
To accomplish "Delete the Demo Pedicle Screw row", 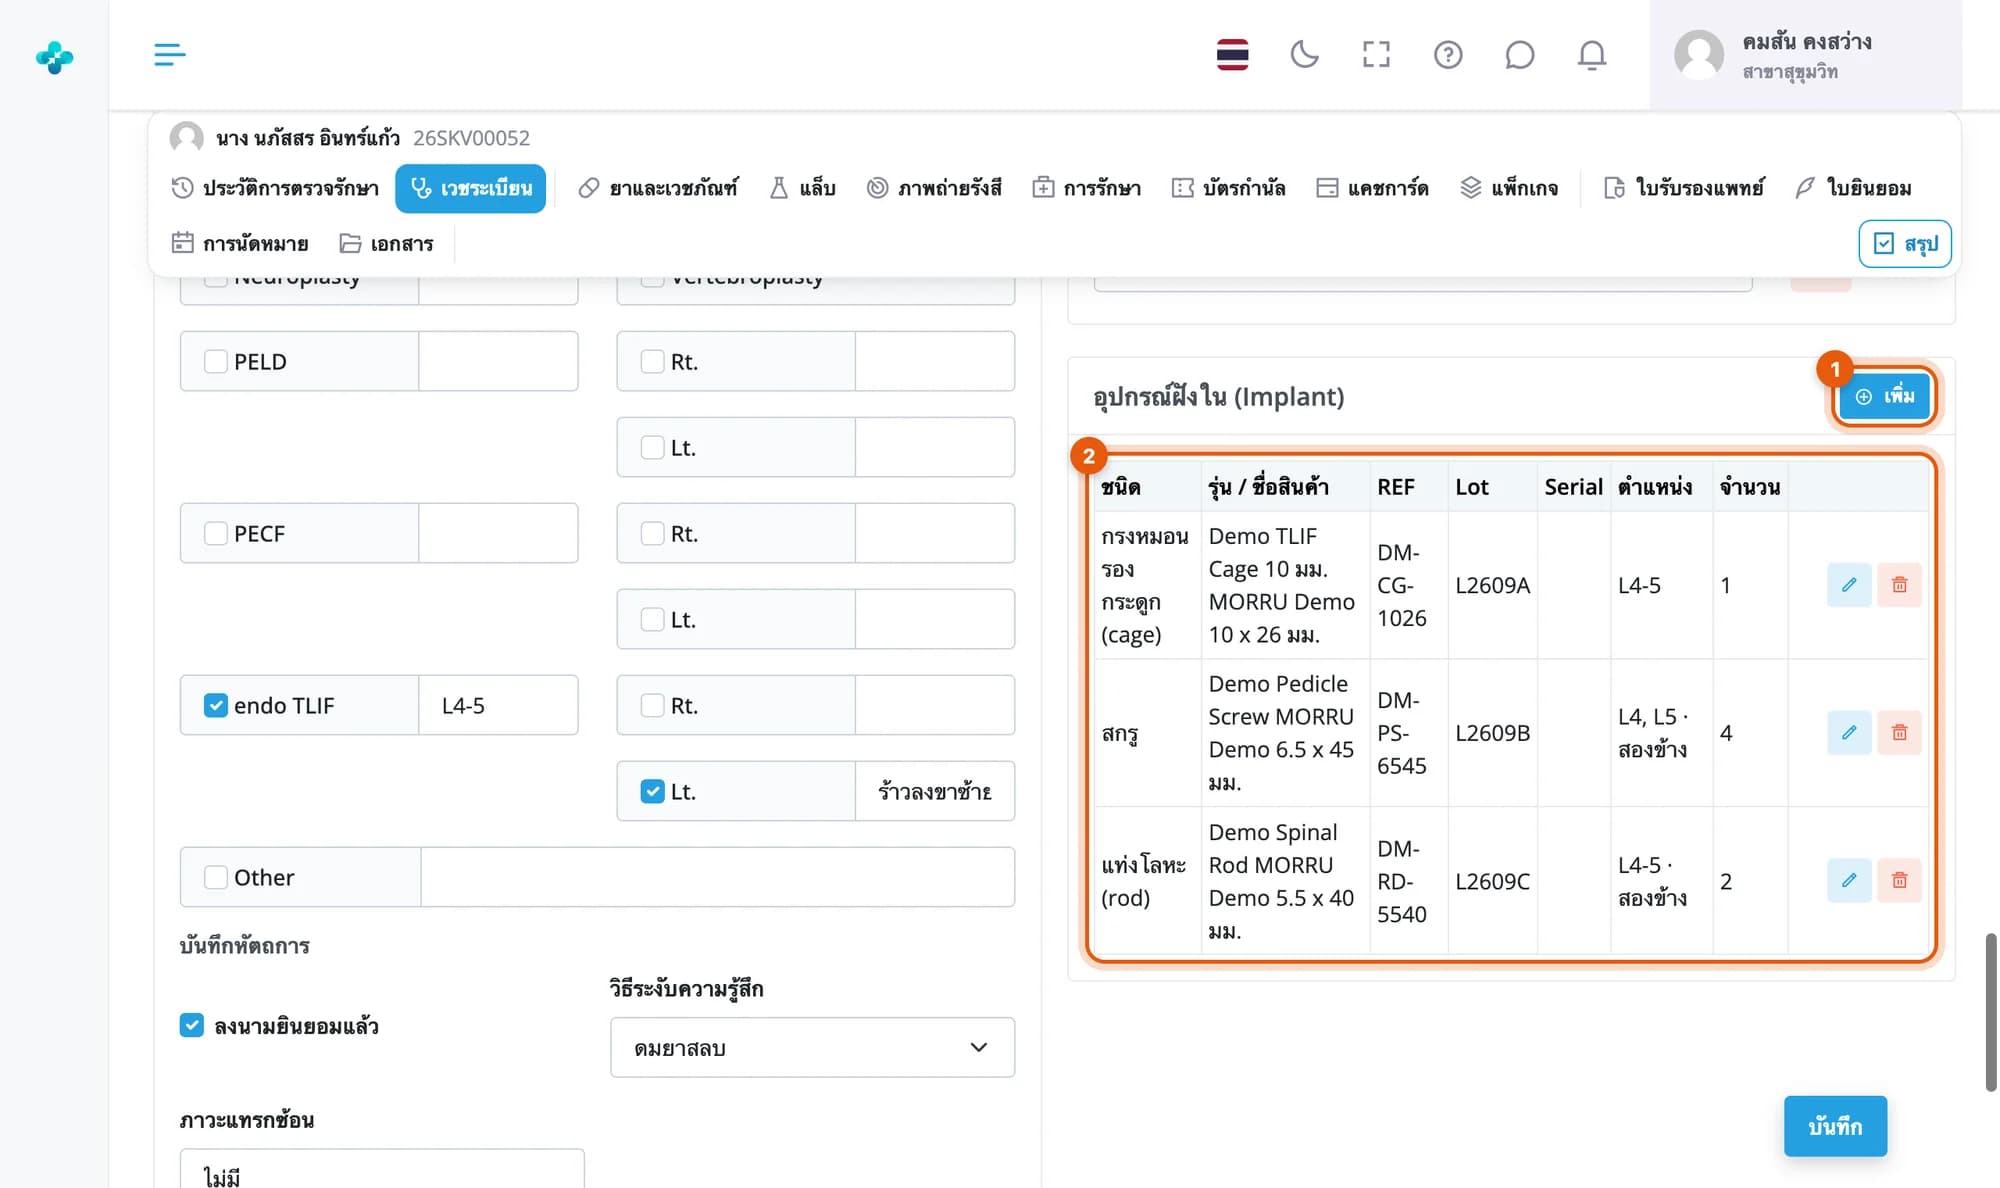I will tap(1899, 733).
